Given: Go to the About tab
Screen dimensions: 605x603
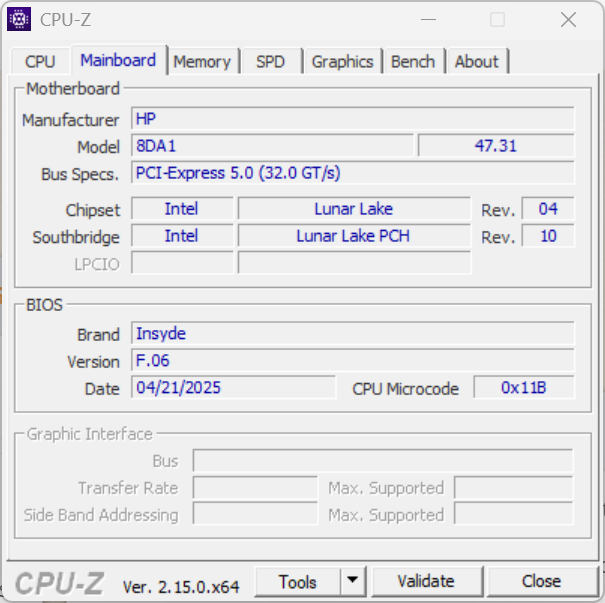Looking at the screenshot, I should click(477, 61).
